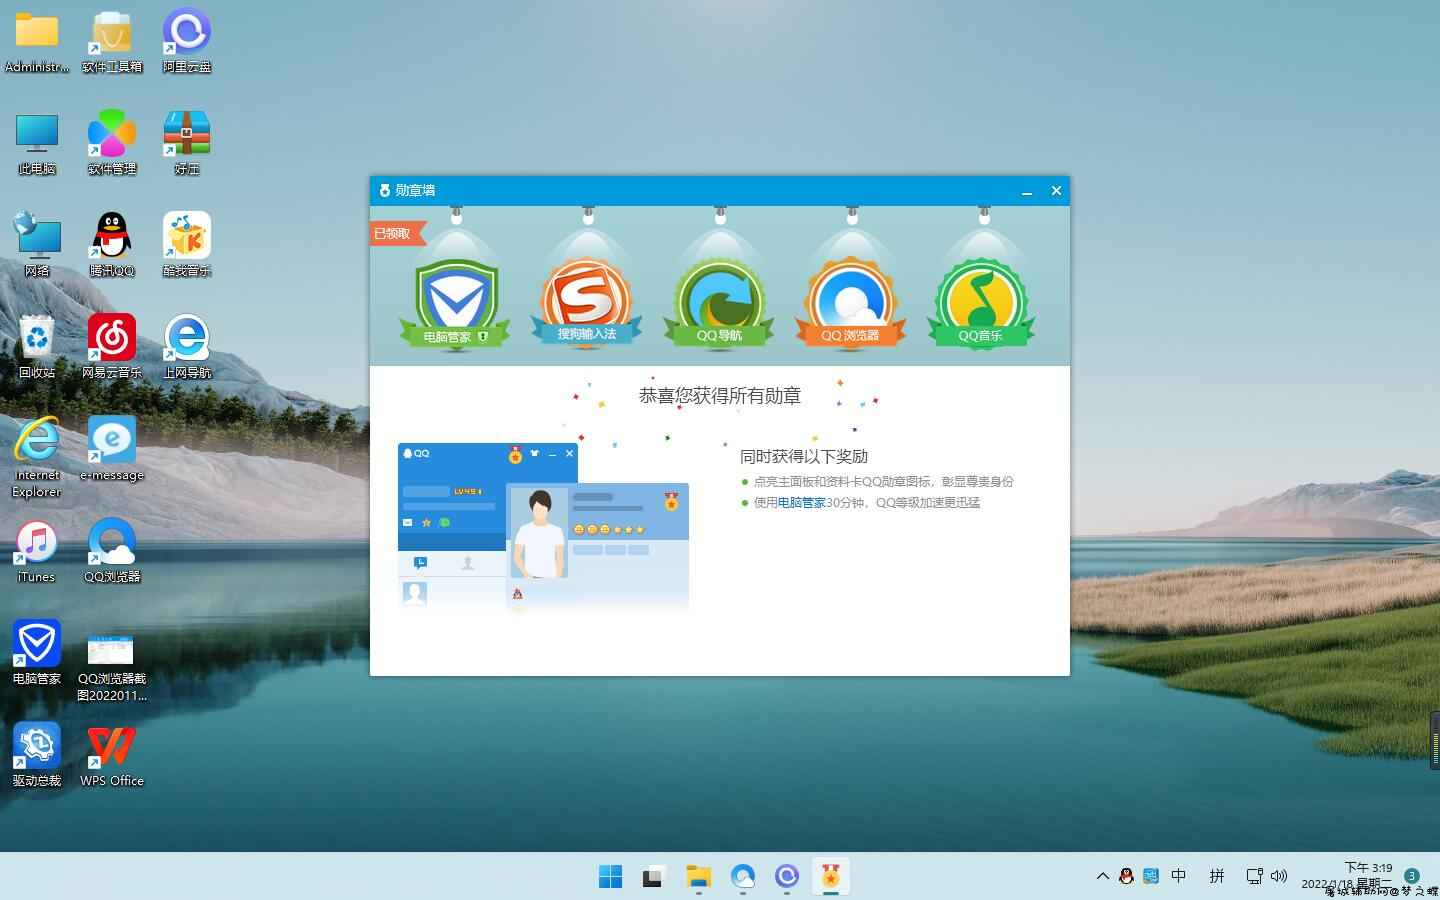
Task: Click the 拼 input method indicator
Action: [x=1217, y=876]
